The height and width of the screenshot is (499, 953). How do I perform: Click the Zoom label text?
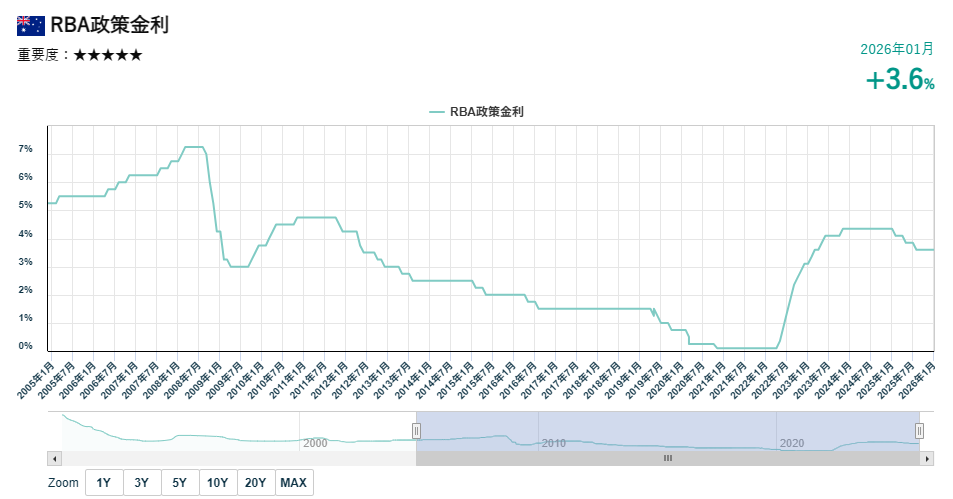coord(63,483)
